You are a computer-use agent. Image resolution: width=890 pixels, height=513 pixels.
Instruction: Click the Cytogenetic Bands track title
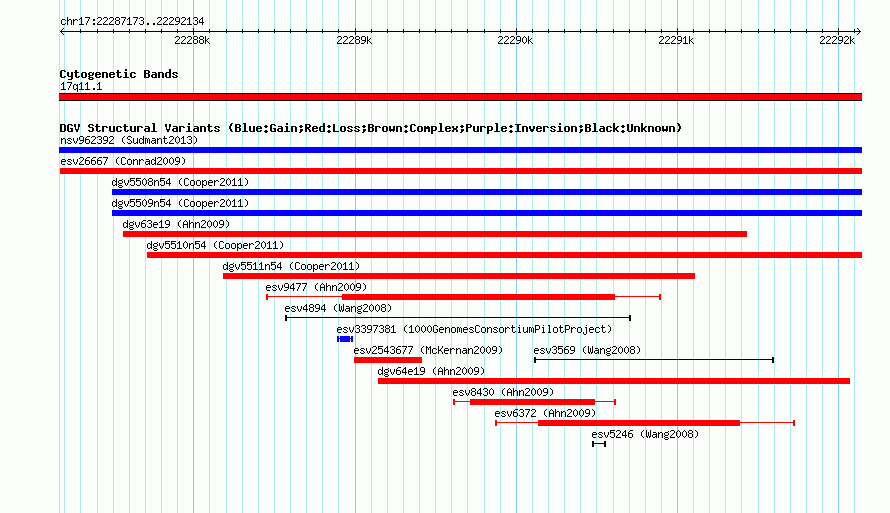(x=119, y=74)
